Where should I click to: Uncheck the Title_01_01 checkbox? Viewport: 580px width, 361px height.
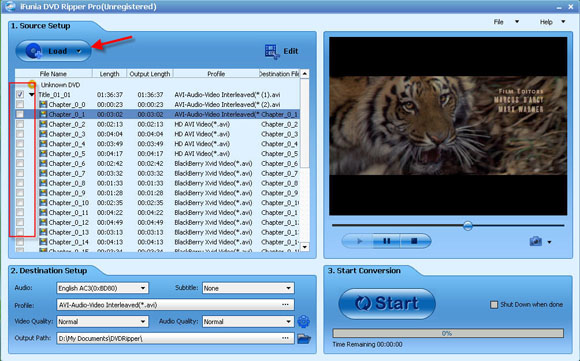coord(20,95)
